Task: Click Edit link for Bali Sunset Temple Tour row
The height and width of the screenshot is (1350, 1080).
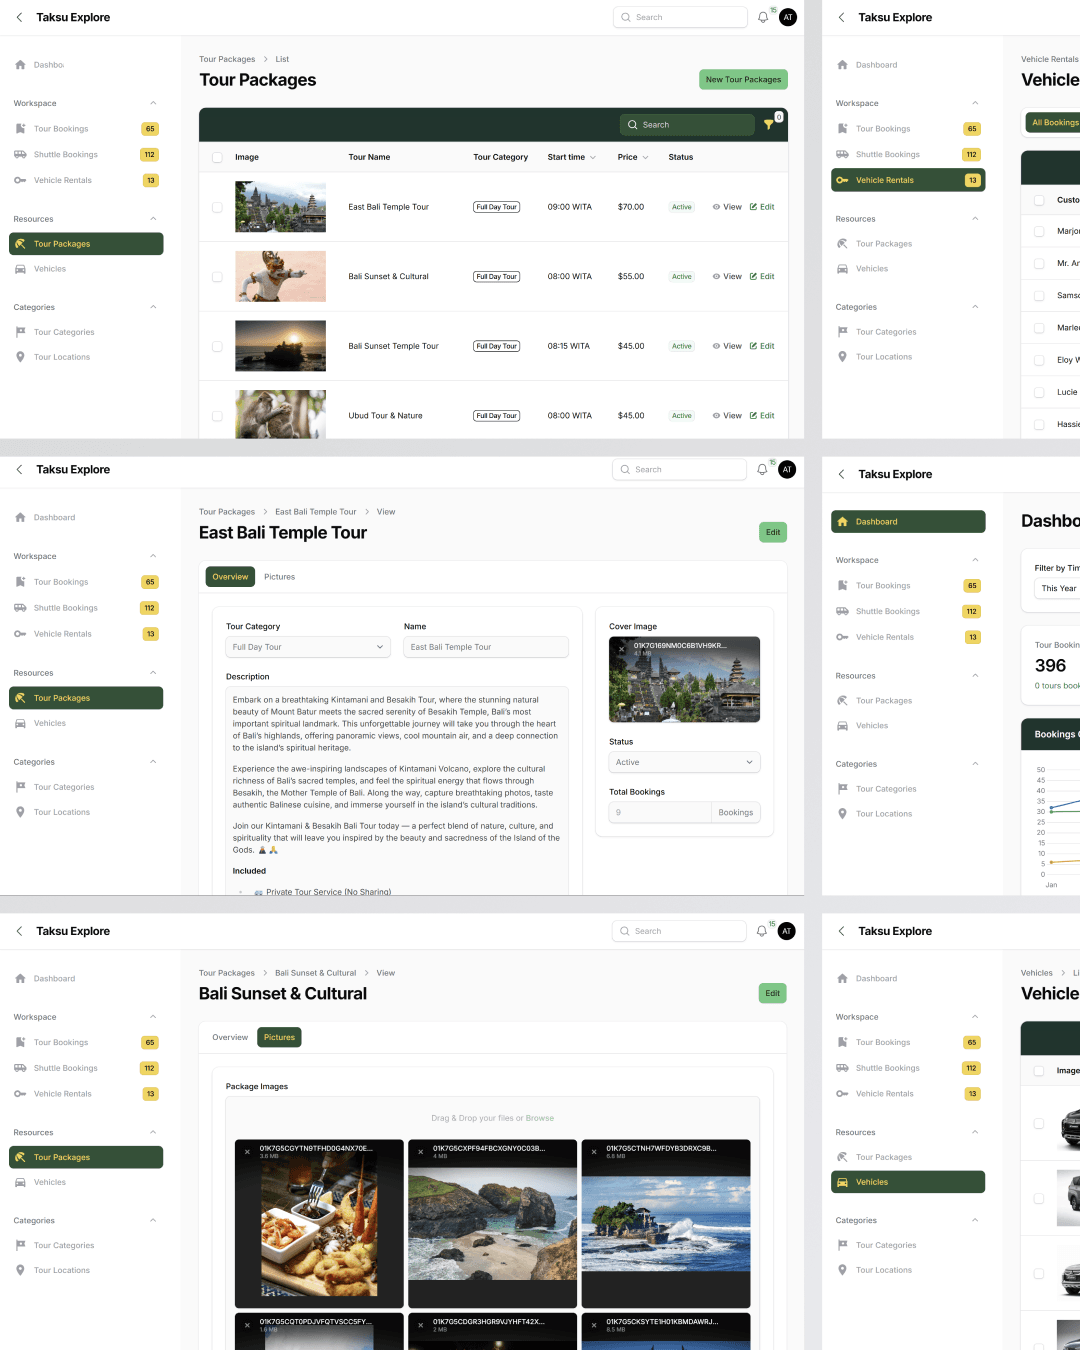Action: click(762, 346)
